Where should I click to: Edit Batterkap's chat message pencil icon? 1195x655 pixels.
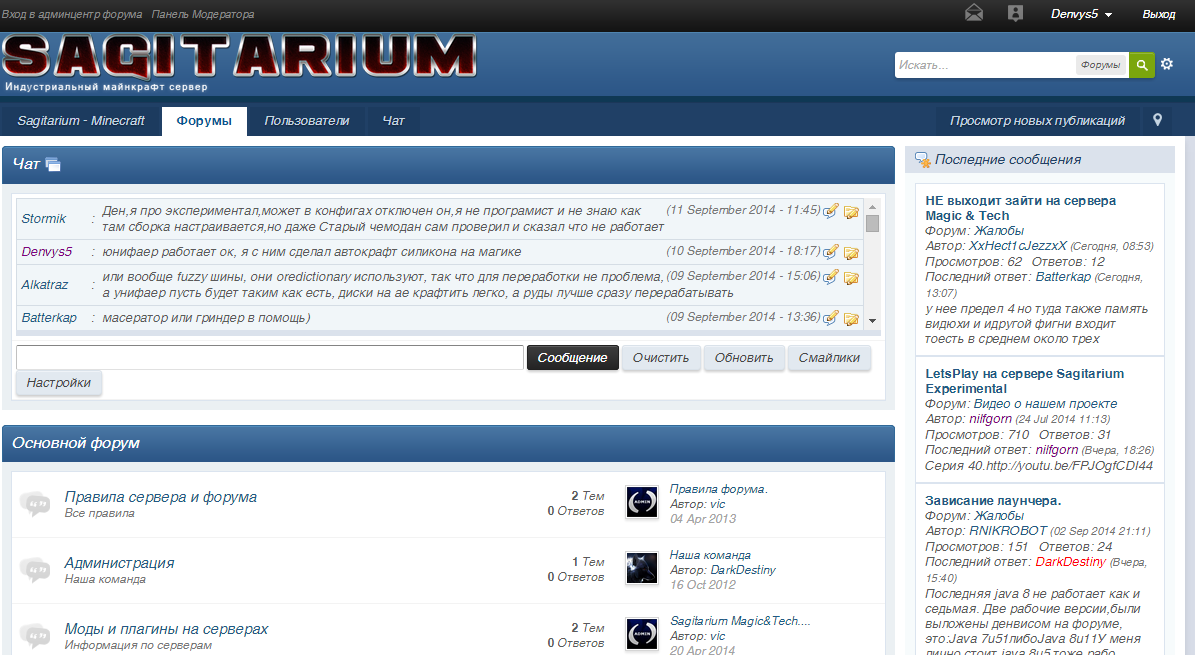831,317
